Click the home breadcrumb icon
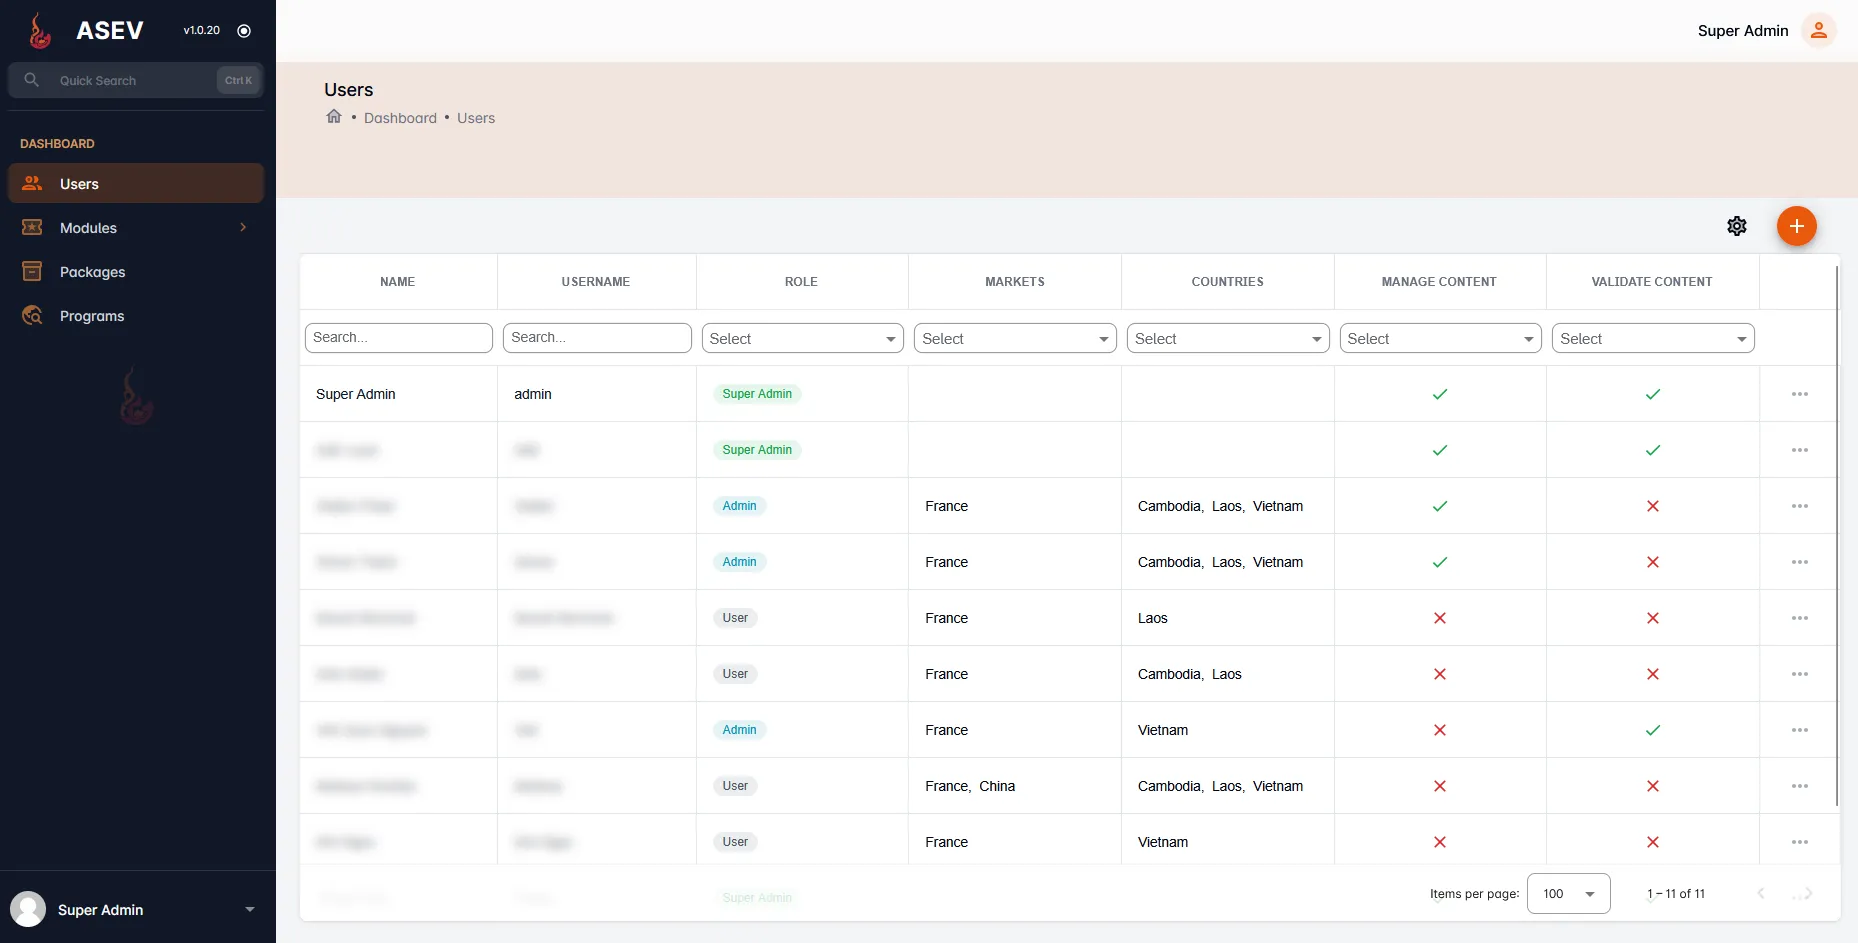Viewport: 1858px width, 943px height. click(334, 117)
